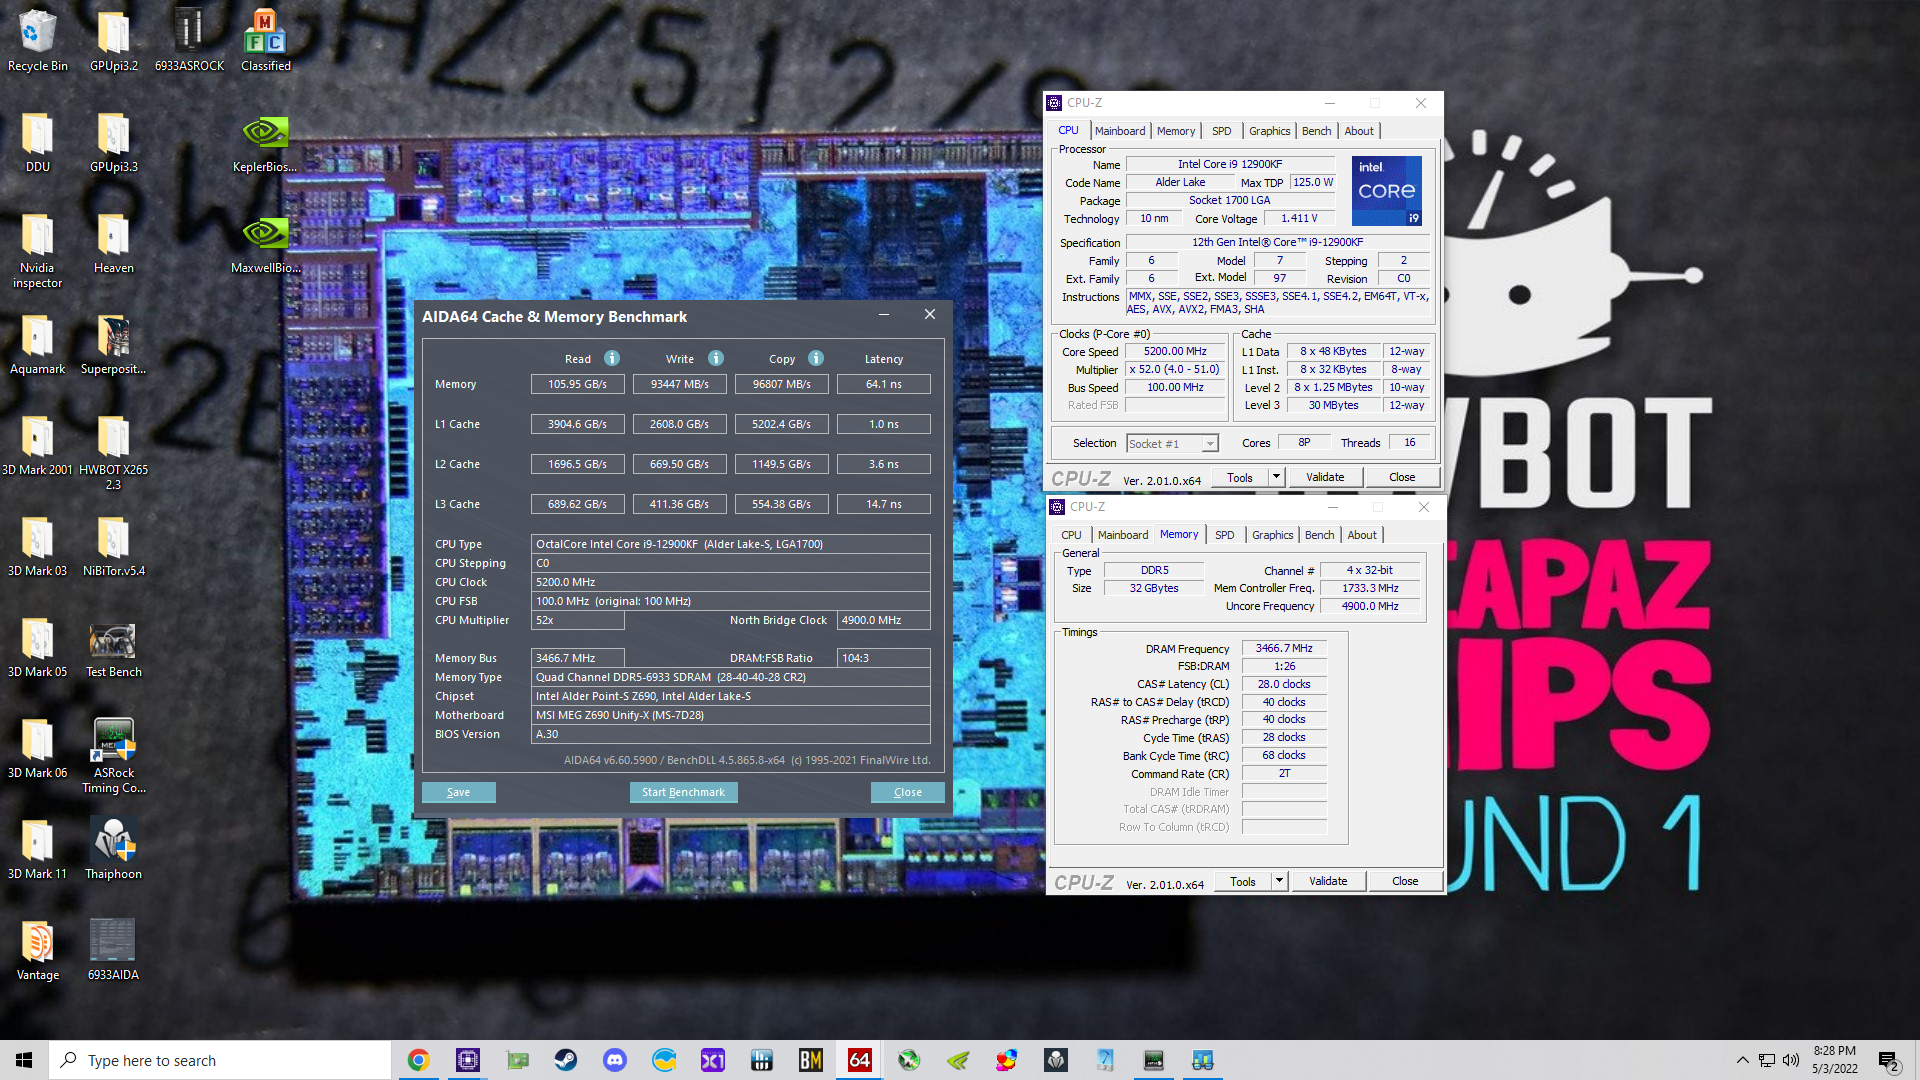Open the BM benchmark taskbar icon
Screen dimensions: 1920x1080
coord(810,1060)
